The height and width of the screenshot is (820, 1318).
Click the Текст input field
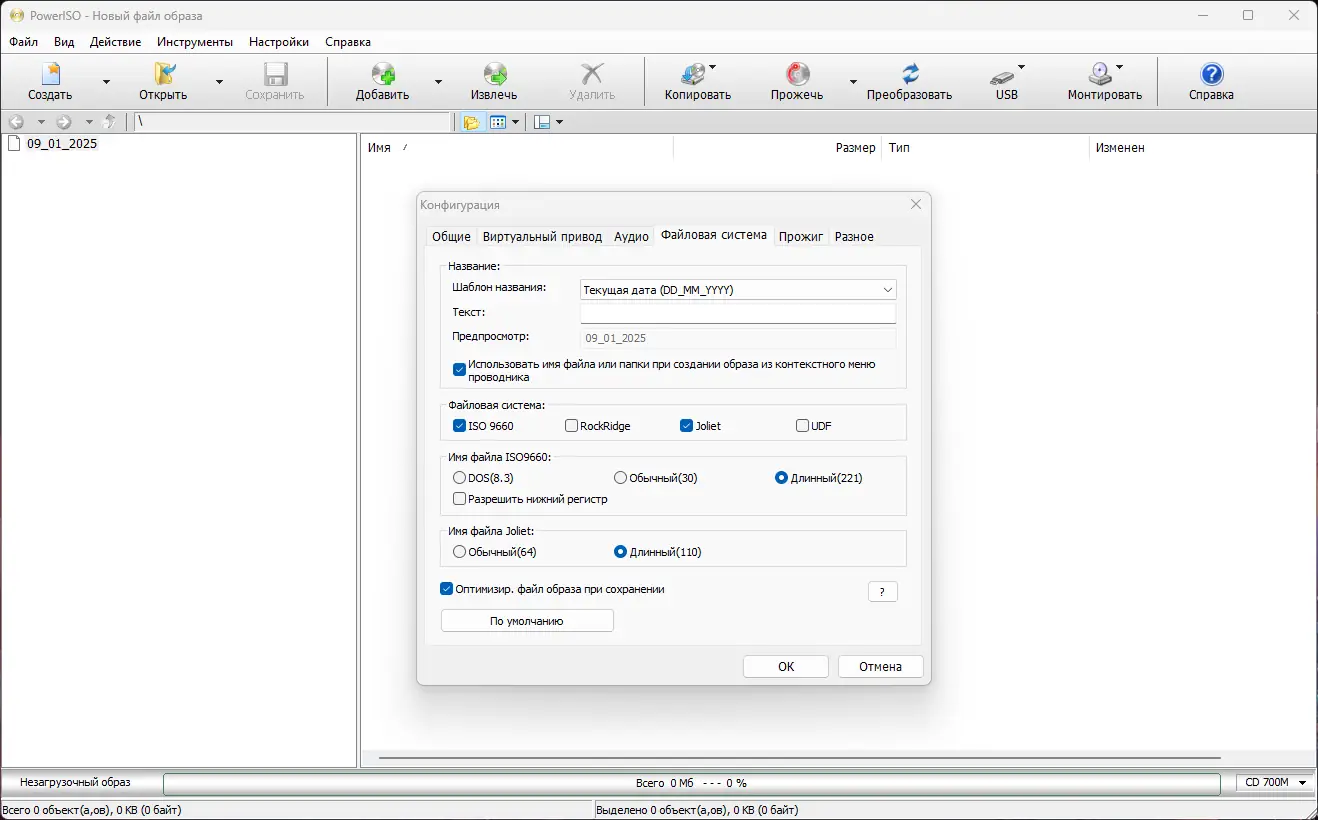(x=738, y=314)
